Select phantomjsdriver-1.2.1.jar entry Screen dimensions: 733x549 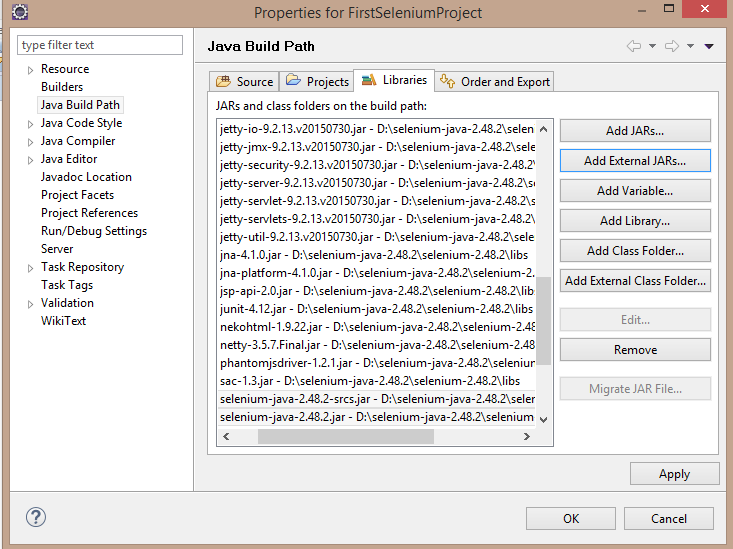(377, 363)
